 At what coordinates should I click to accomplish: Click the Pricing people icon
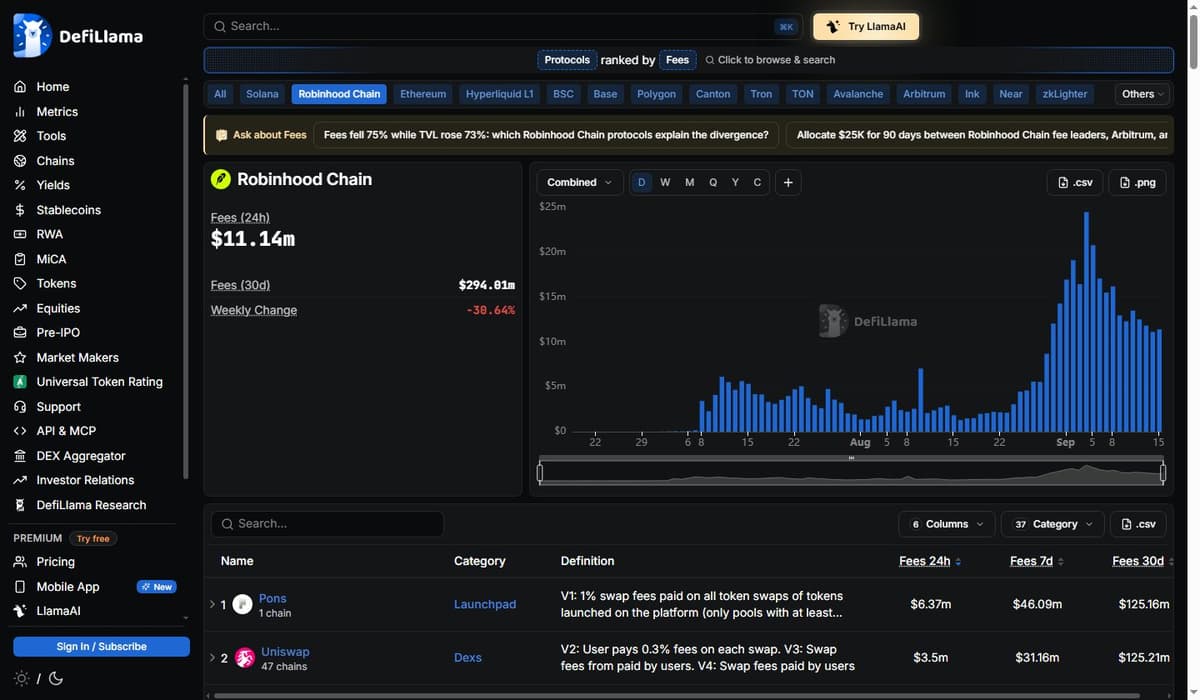pyautogui.click(x=20, y=562)
